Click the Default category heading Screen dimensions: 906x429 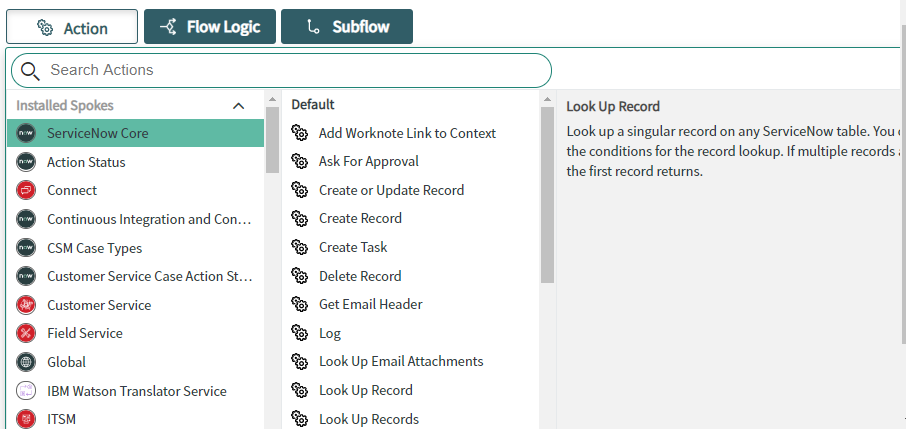point(313,105)
